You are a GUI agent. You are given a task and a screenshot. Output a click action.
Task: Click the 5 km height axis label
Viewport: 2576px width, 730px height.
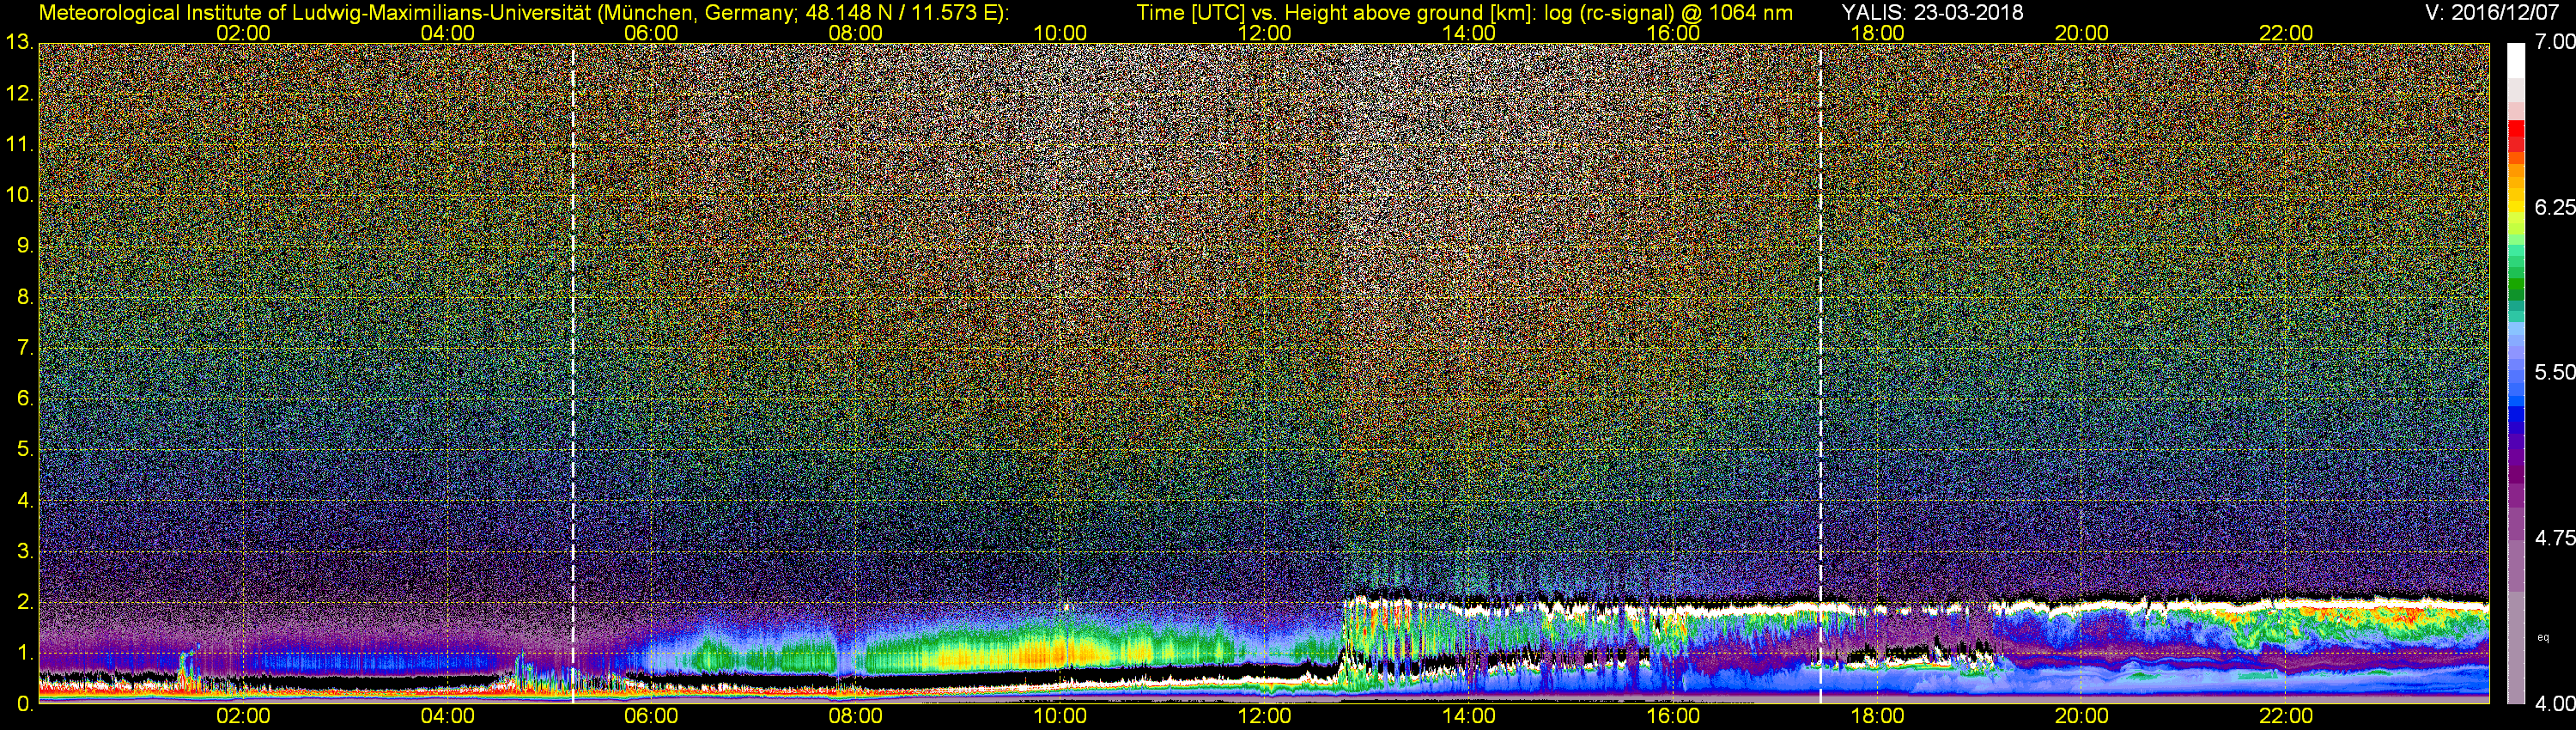[25, 449]
